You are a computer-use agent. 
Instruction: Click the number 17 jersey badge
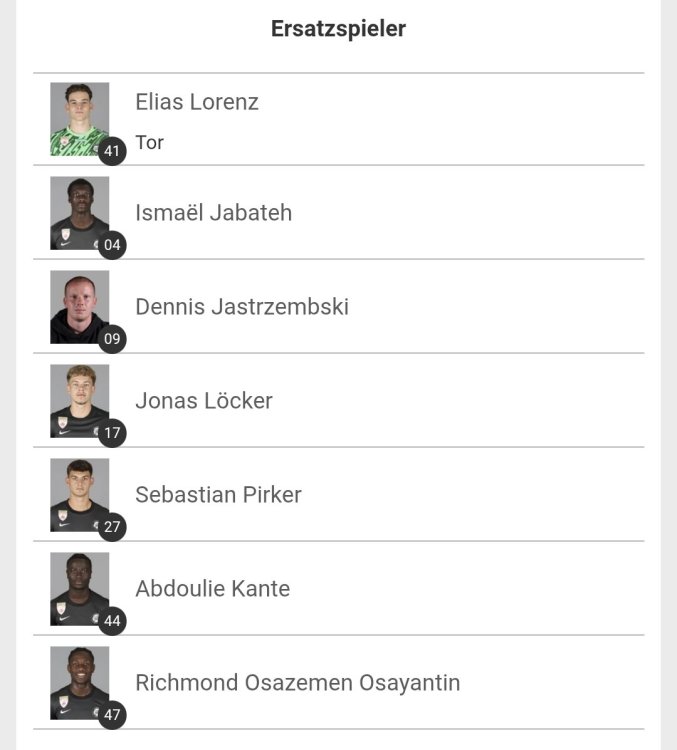[112, 433]
